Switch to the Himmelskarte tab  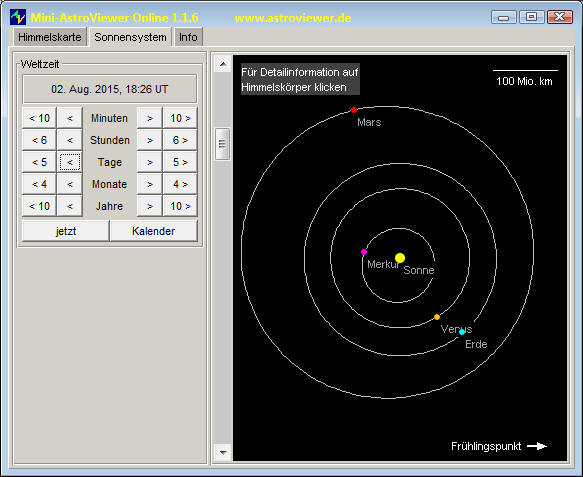(50, 37)
